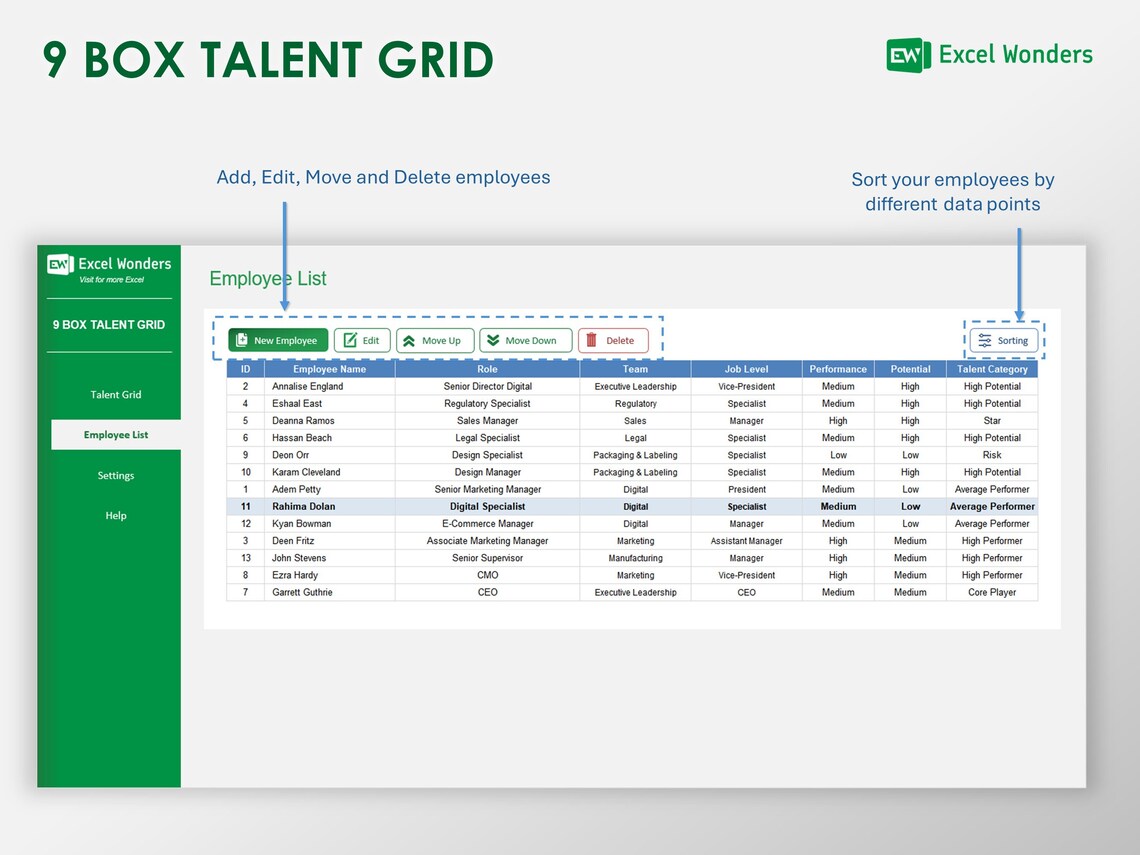1140x855 pixels.
Task: Open the Employee List tab
Action: (115, 435)
